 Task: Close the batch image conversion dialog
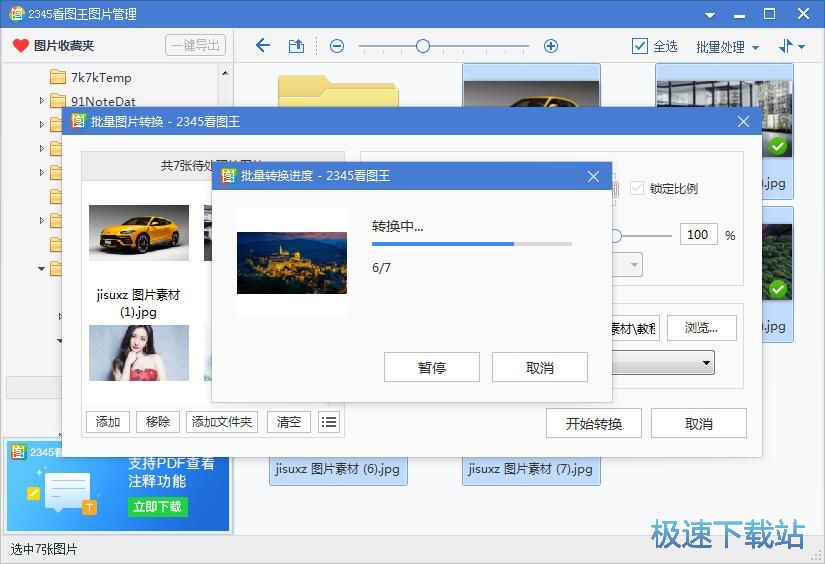click(743, 122)
